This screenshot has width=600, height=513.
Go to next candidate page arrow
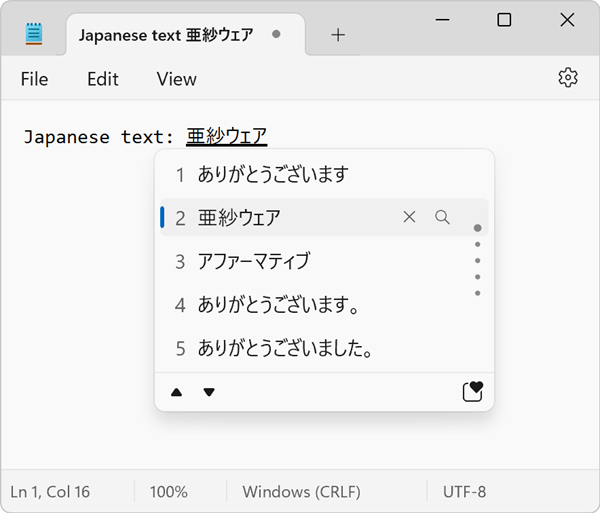209,392
